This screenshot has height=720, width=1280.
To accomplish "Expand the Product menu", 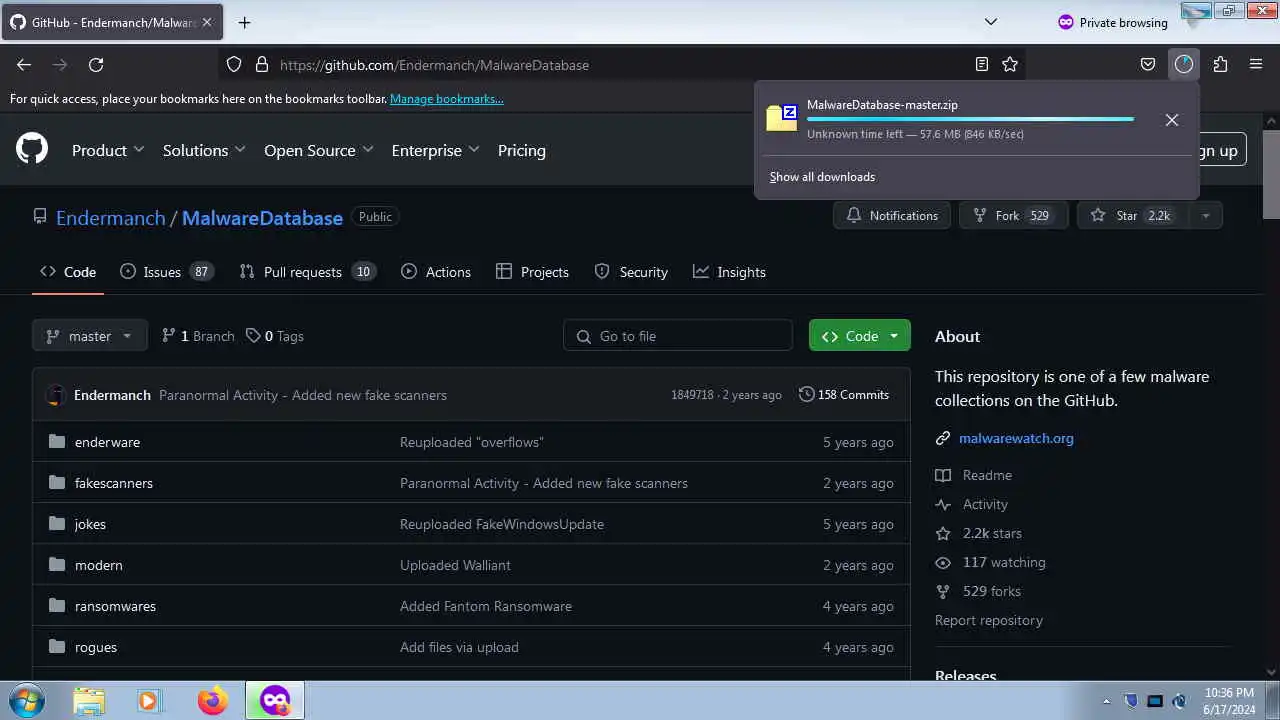I will (x=108, y=150).
